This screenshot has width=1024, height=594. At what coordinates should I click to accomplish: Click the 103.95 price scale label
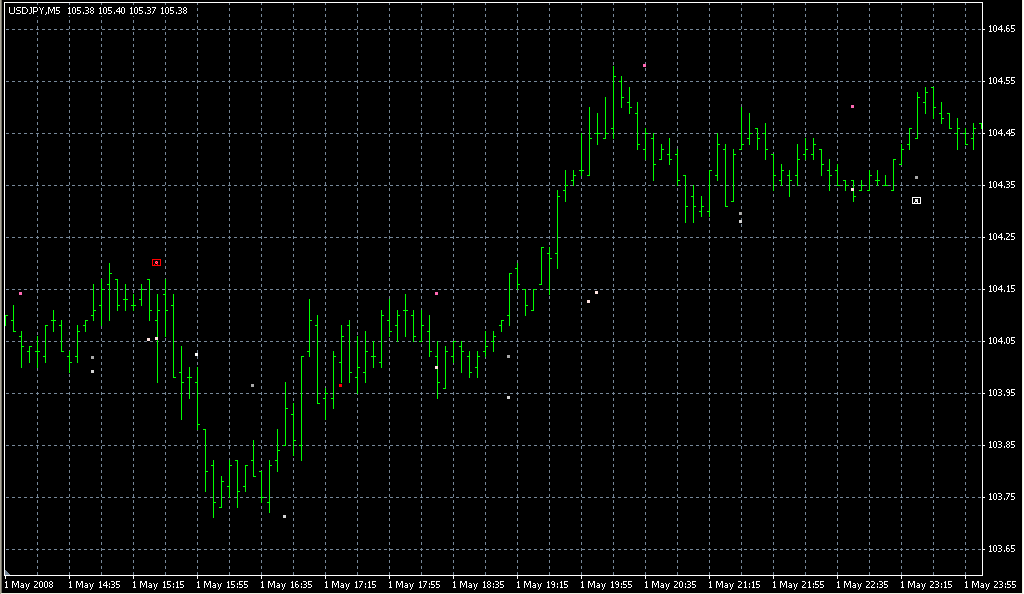click(x=1002, y=393)
